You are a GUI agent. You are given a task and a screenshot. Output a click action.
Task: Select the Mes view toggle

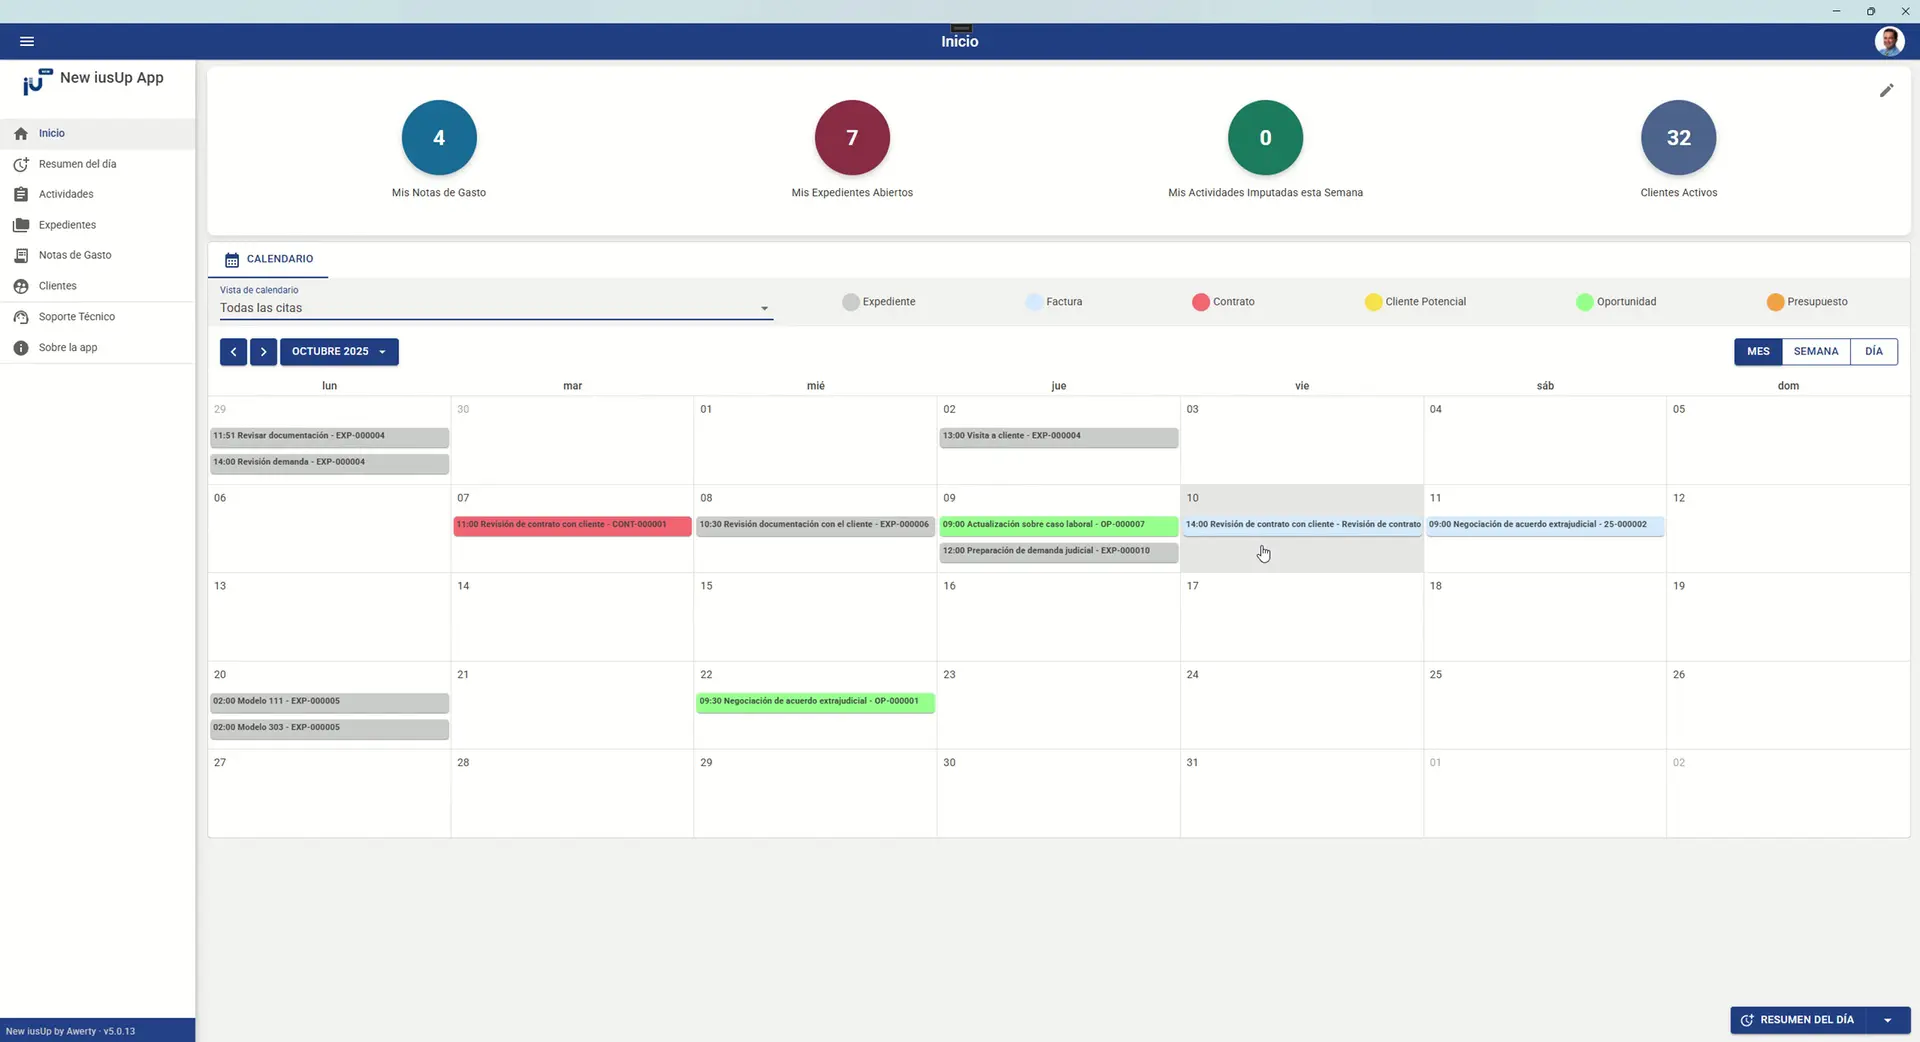point(1758,352)
